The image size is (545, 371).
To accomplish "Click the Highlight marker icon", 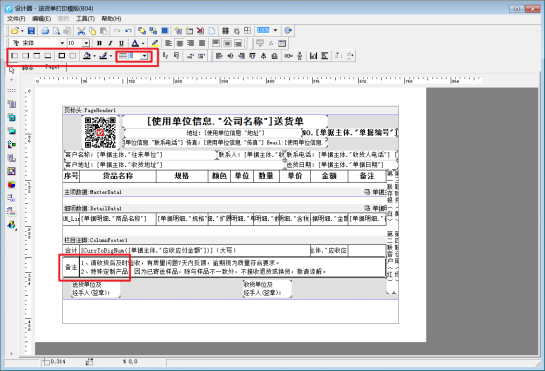I will click(155, 43).
